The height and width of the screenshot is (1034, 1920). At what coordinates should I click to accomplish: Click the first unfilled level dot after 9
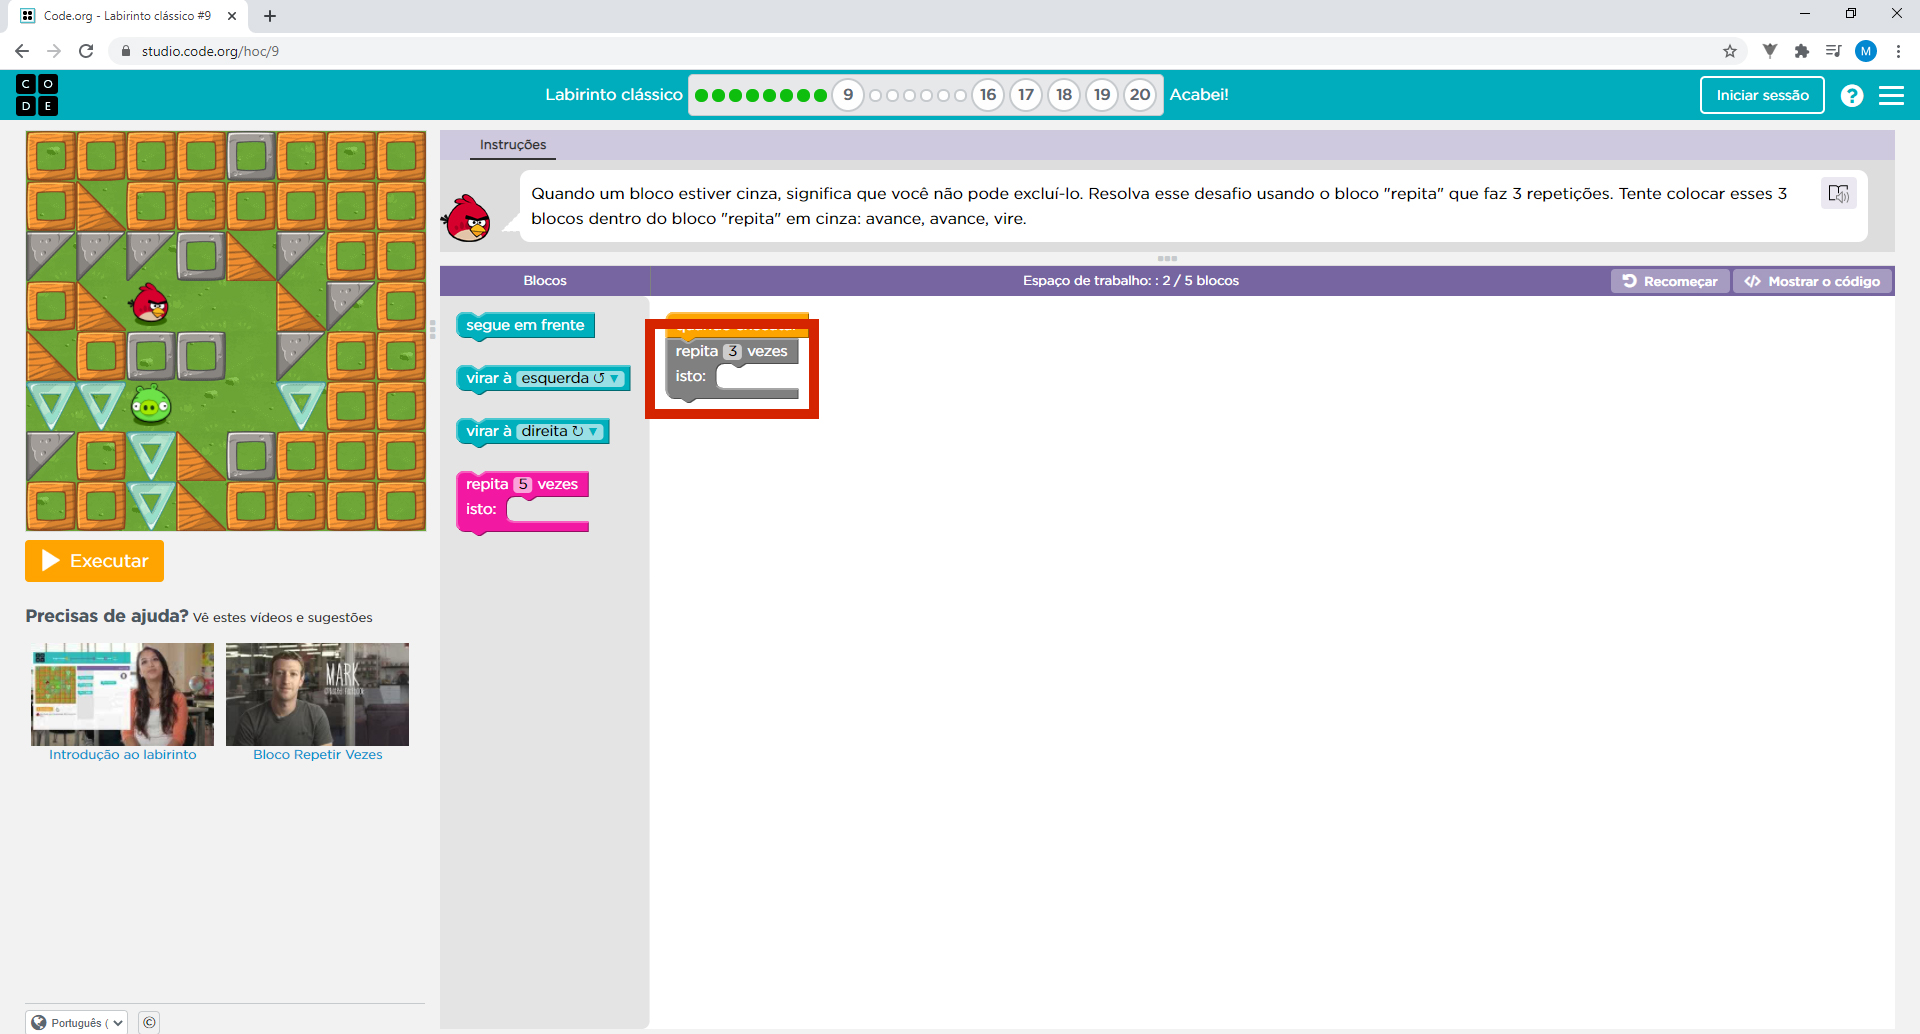coord(876,96)
